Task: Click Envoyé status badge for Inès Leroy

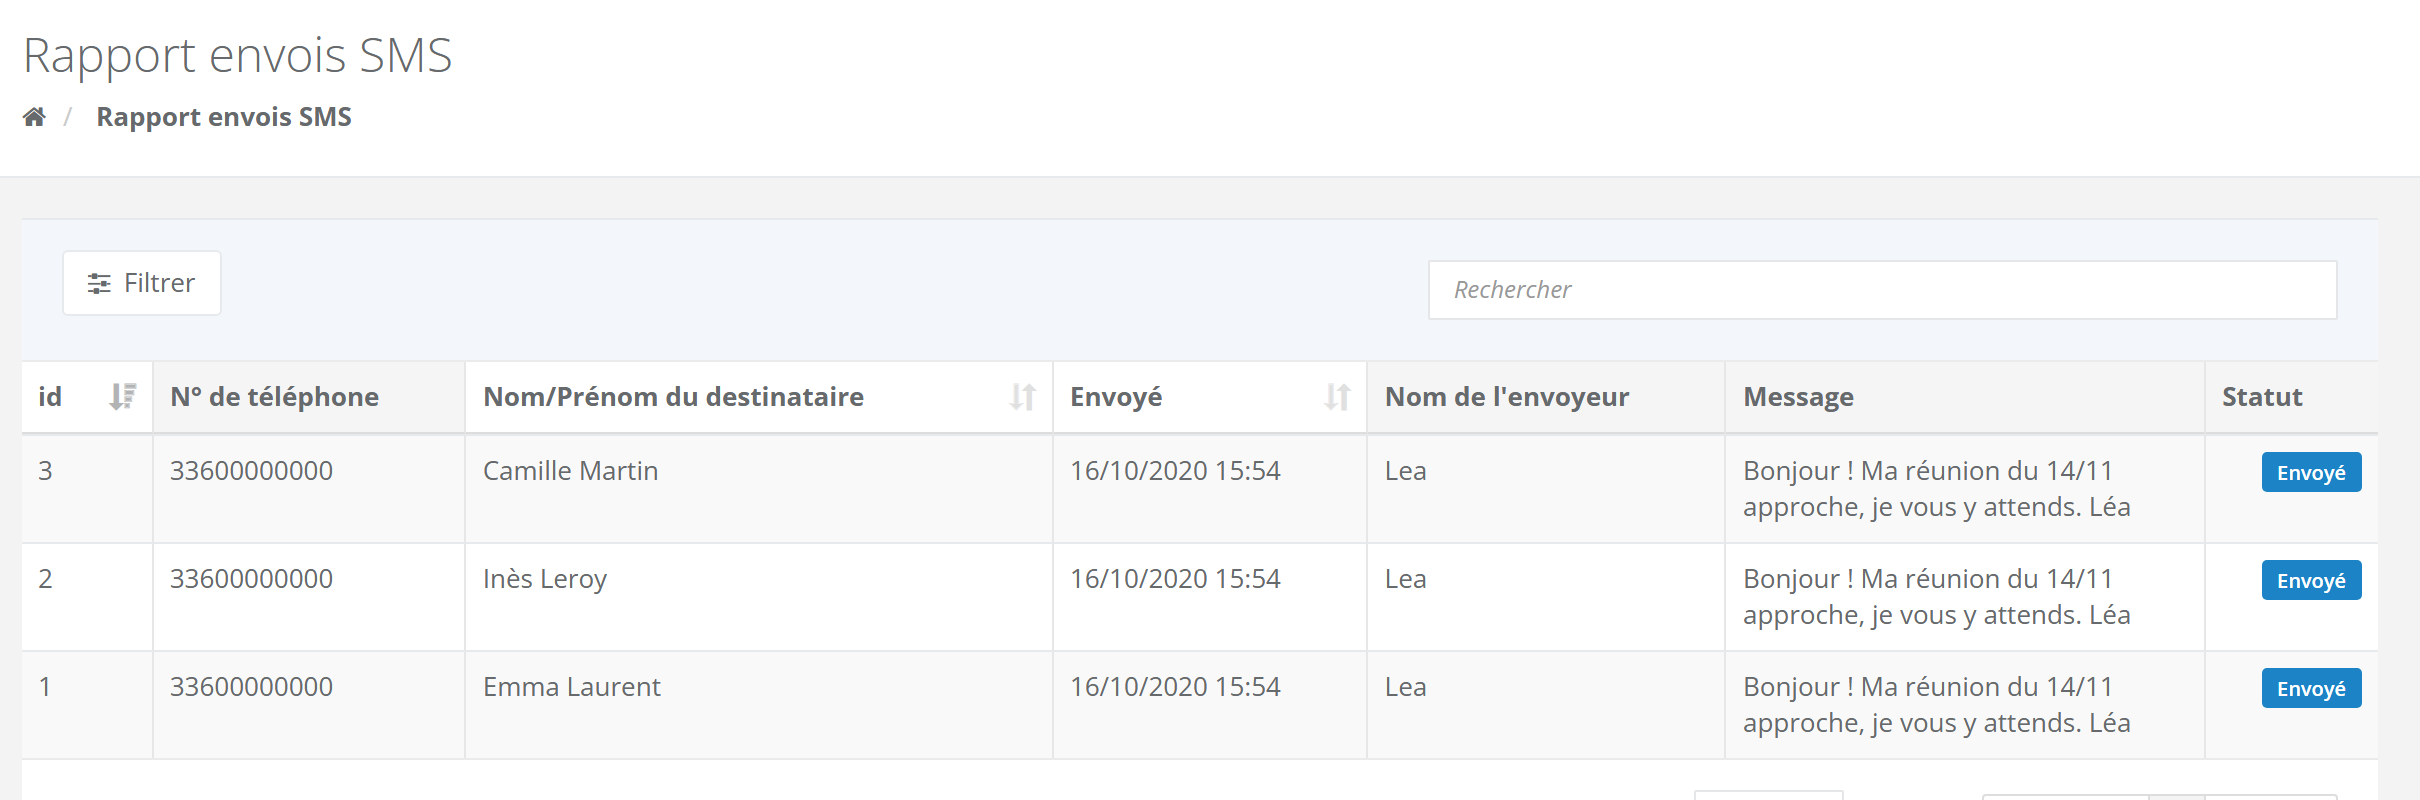Action: [x=2311, y=580]
